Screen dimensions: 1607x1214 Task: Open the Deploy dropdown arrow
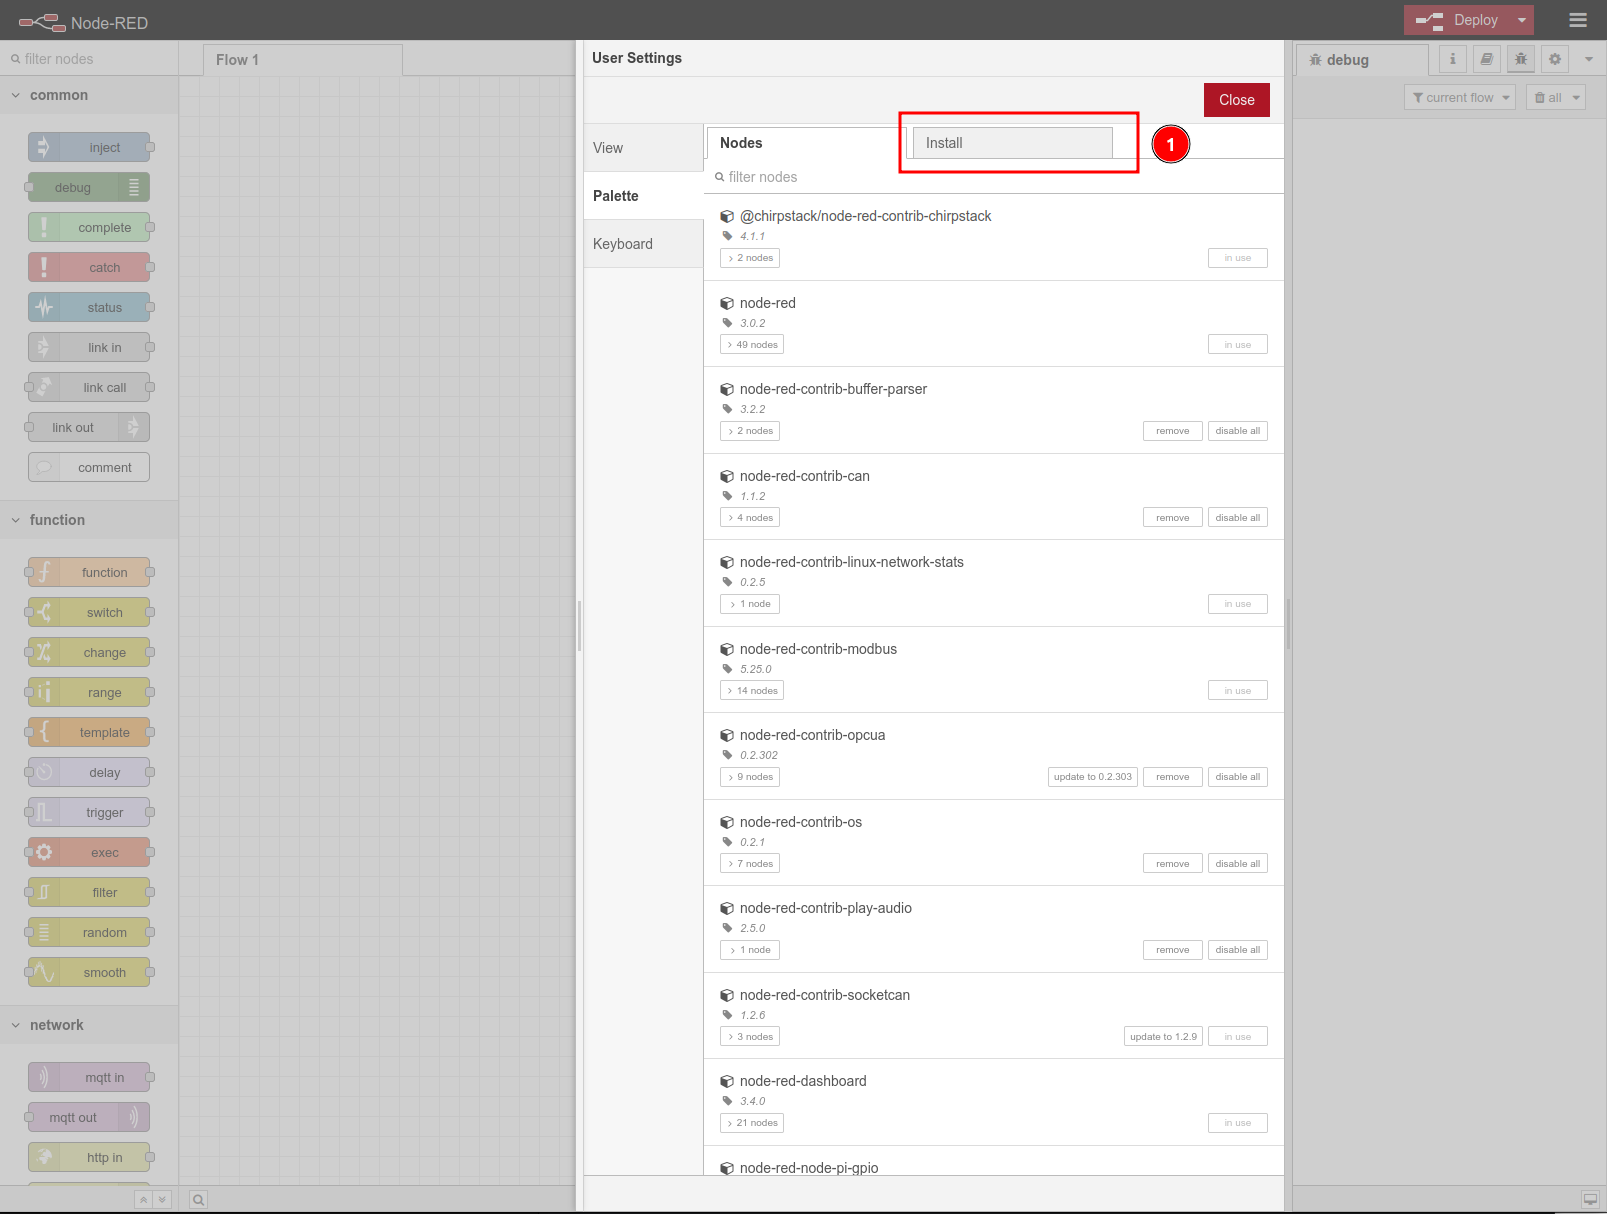coord(1522,20)
